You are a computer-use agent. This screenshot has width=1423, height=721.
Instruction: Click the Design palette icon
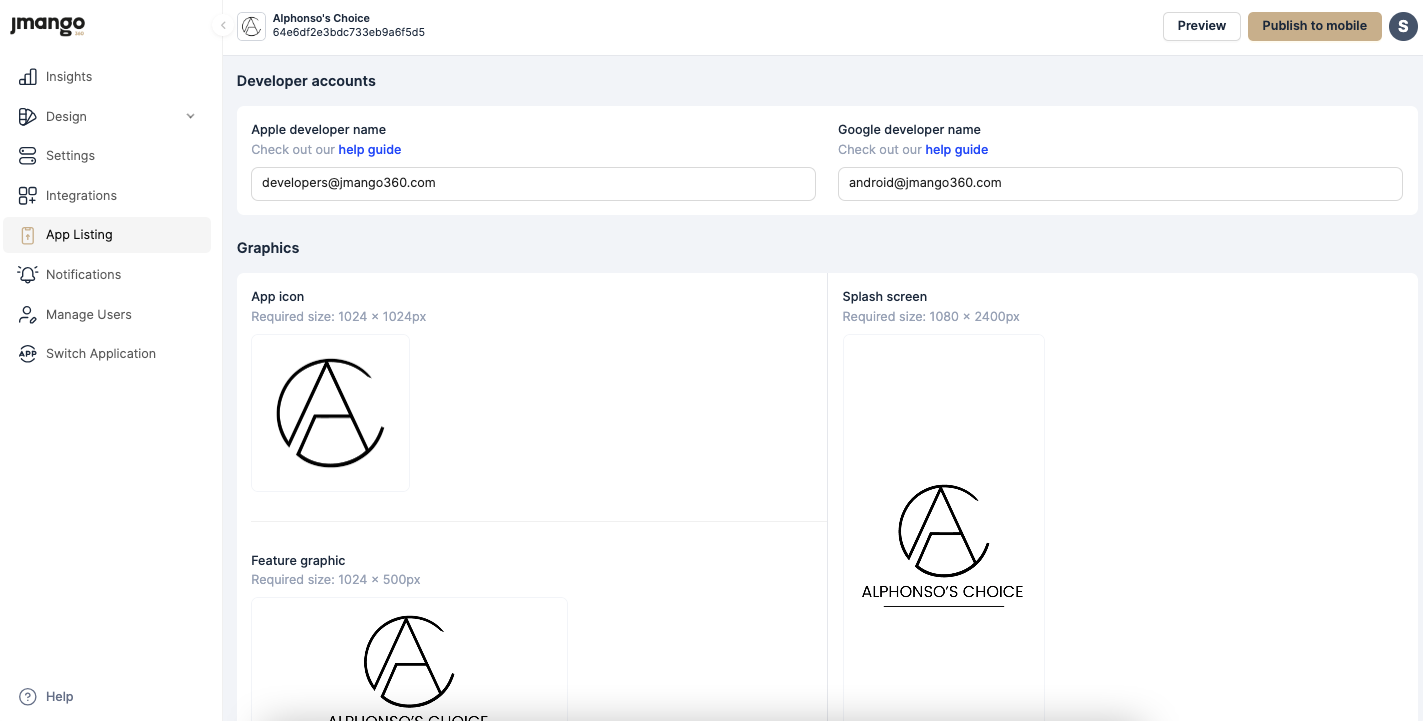click(28, 117)
